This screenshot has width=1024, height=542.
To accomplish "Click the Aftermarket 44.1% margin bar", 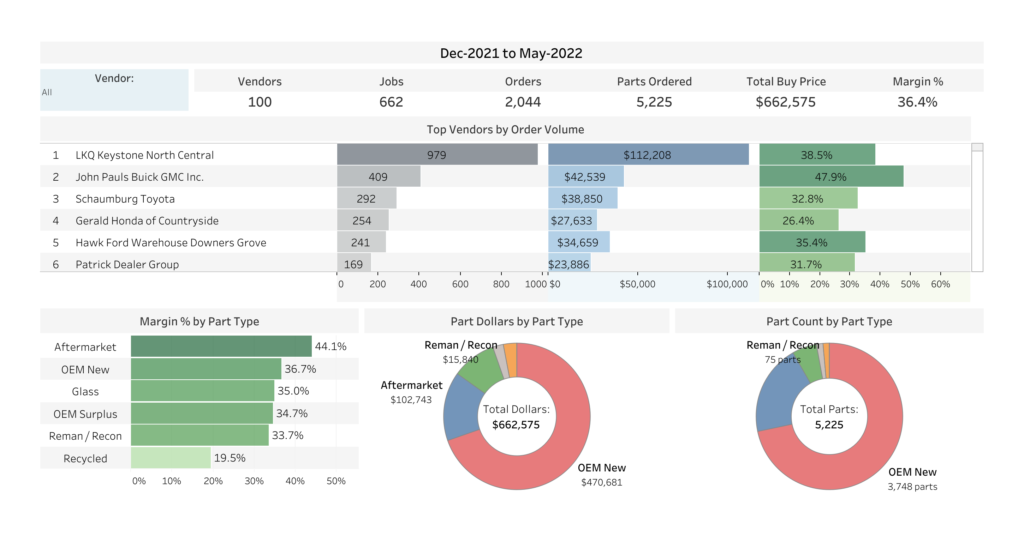I will tap(221, 346).
